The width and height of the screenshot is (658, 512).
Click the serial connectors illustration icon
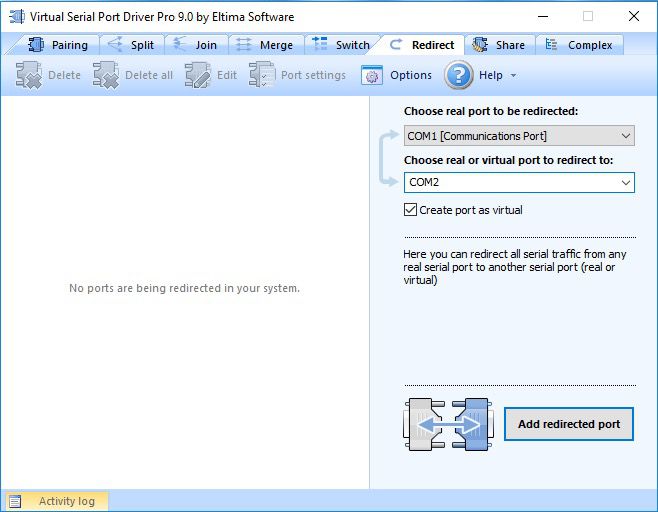click(449, 424)
